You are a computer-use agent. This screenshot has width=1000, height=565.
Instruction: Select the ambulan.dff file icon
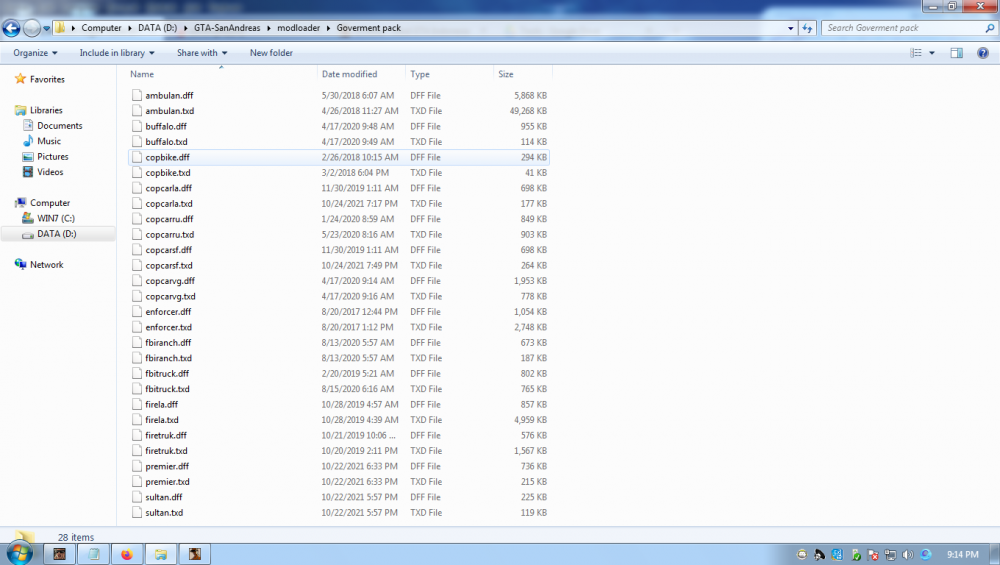[136, 95]
